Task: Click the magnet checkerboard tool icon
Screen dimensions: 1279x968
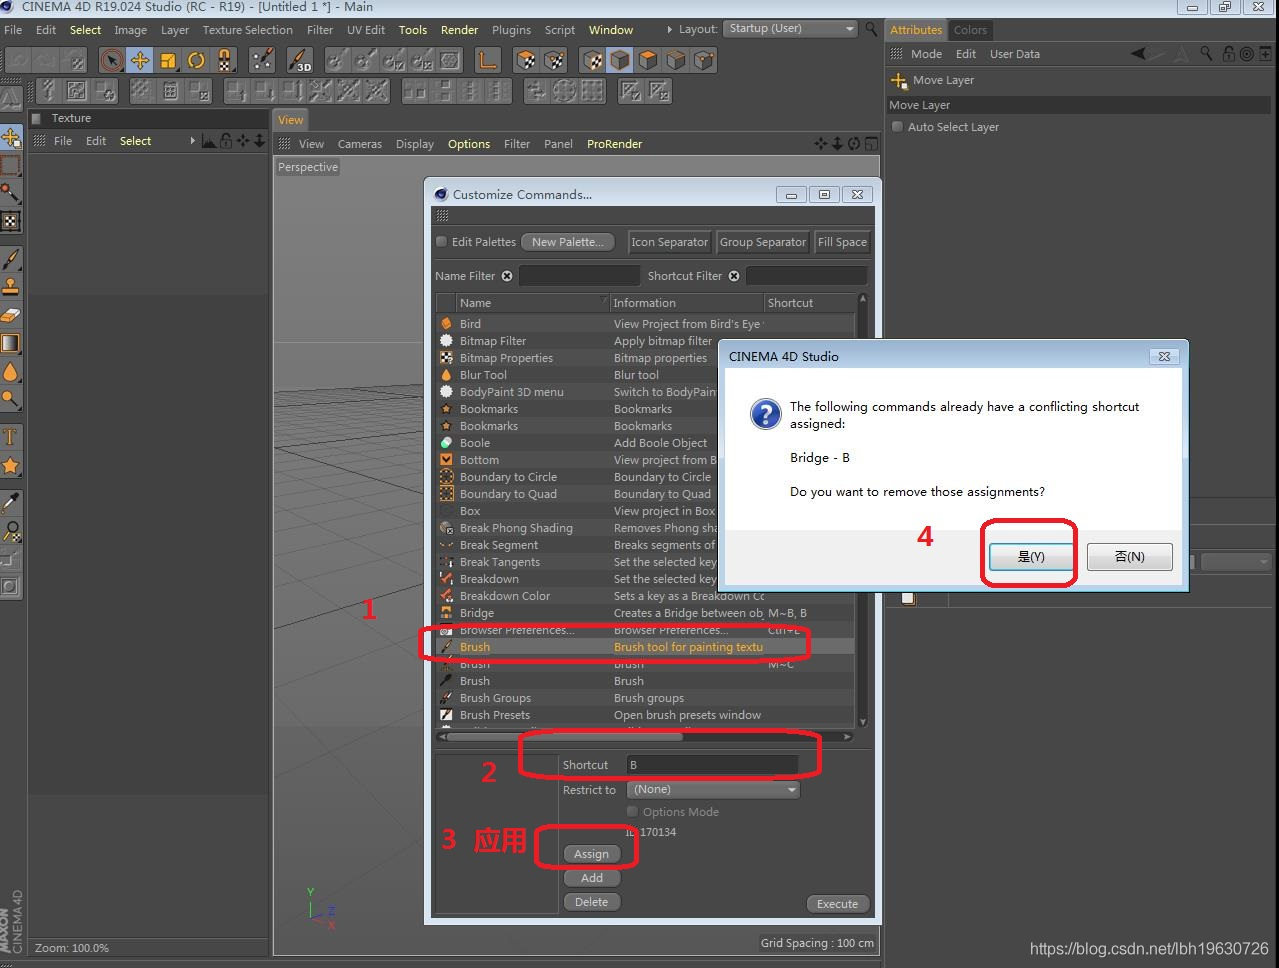Action: click(x=224, y=61)
